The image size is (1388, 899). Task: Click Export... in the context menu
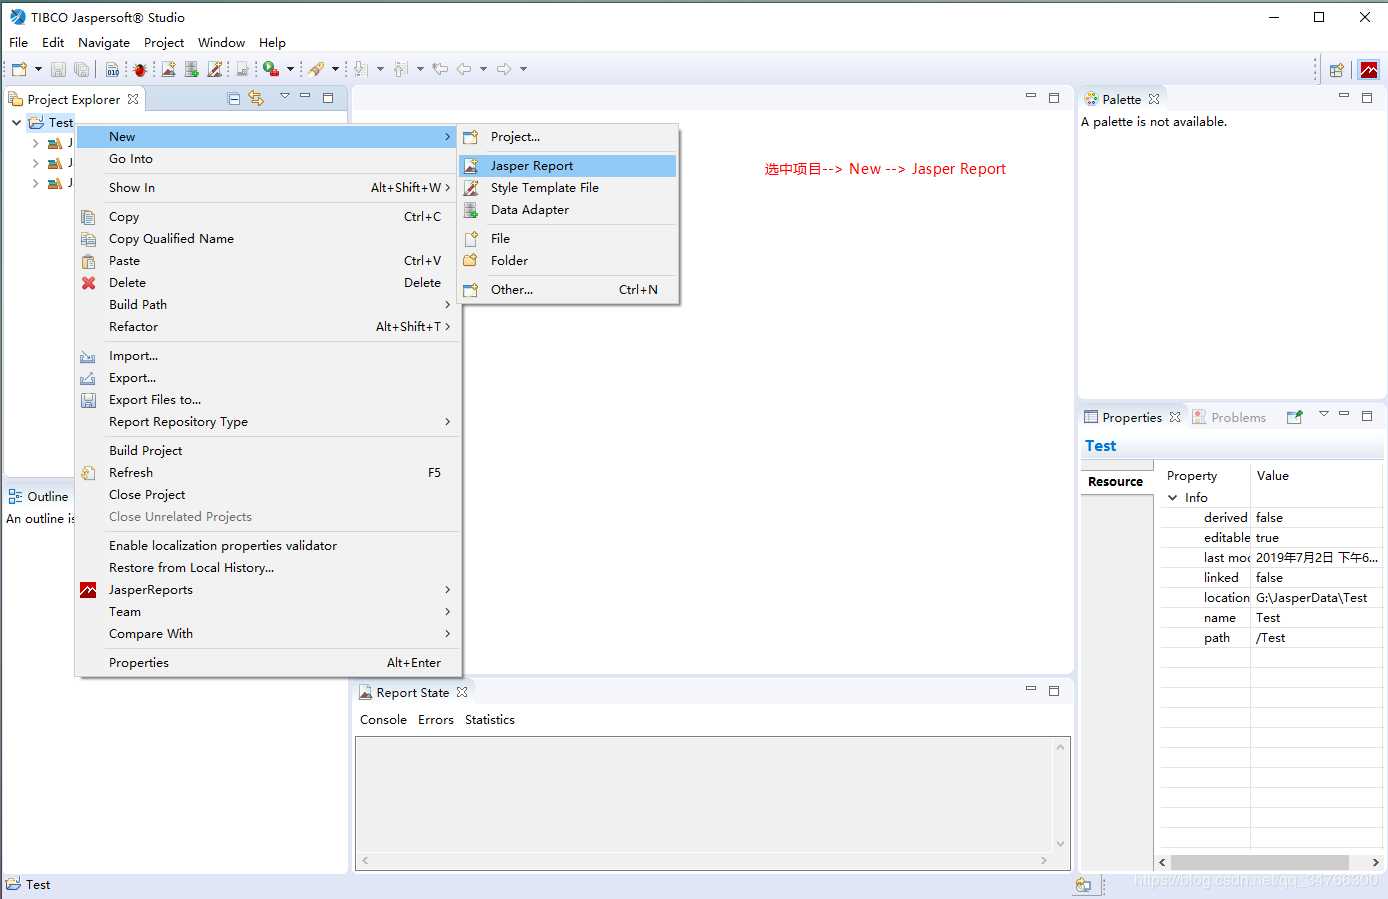(x=268, y=377)
